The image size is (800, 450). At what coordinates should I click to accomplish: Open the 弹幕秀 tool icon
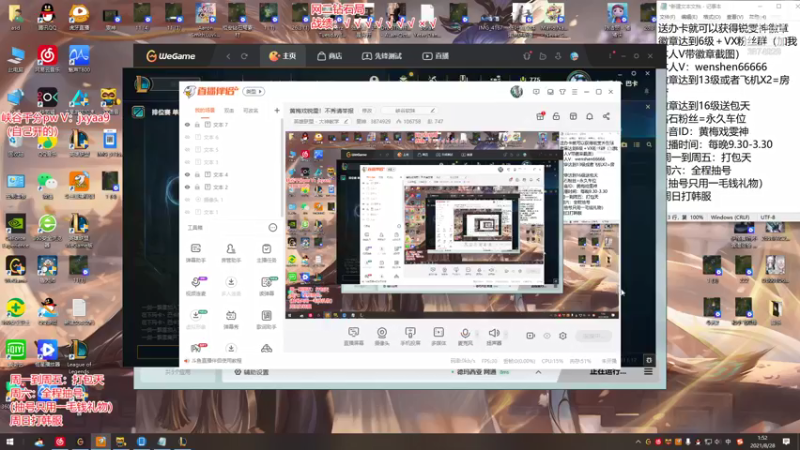(x=231, y=319)
